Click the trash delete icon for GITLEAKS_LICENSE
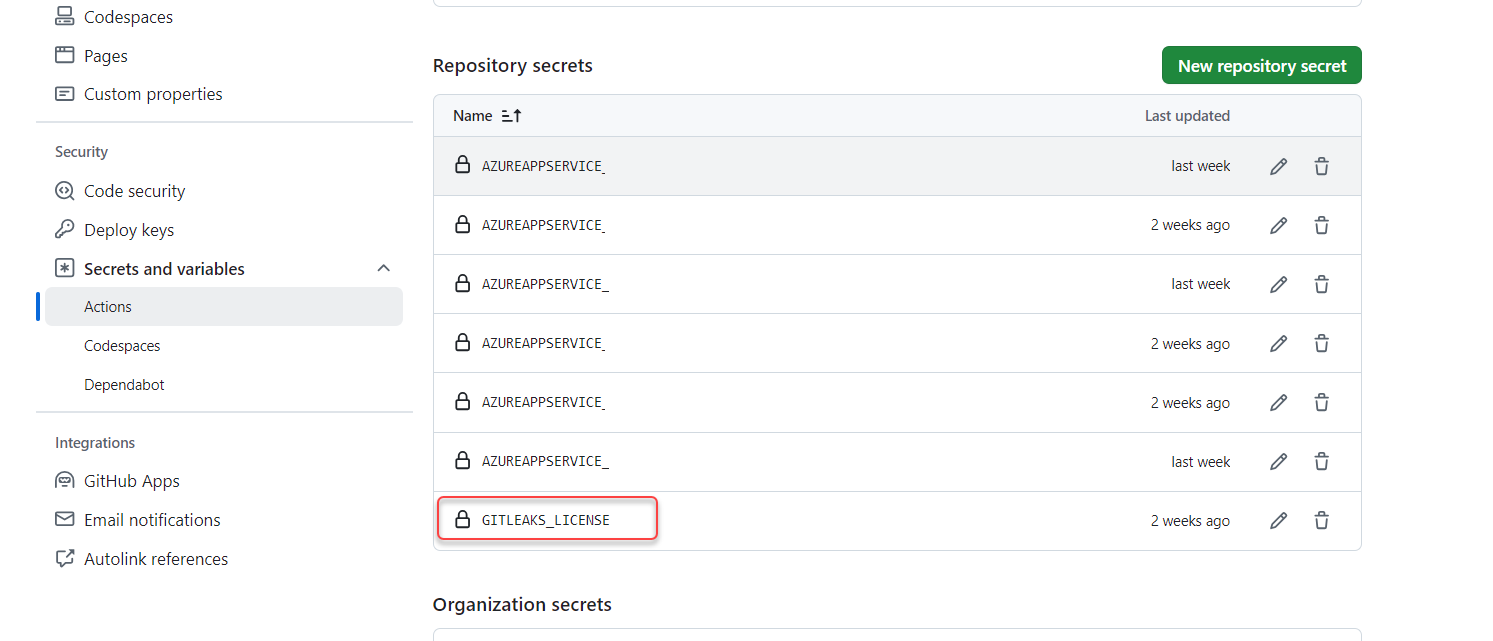Viewport: 1493px width, 641px height. point(1321,521)
